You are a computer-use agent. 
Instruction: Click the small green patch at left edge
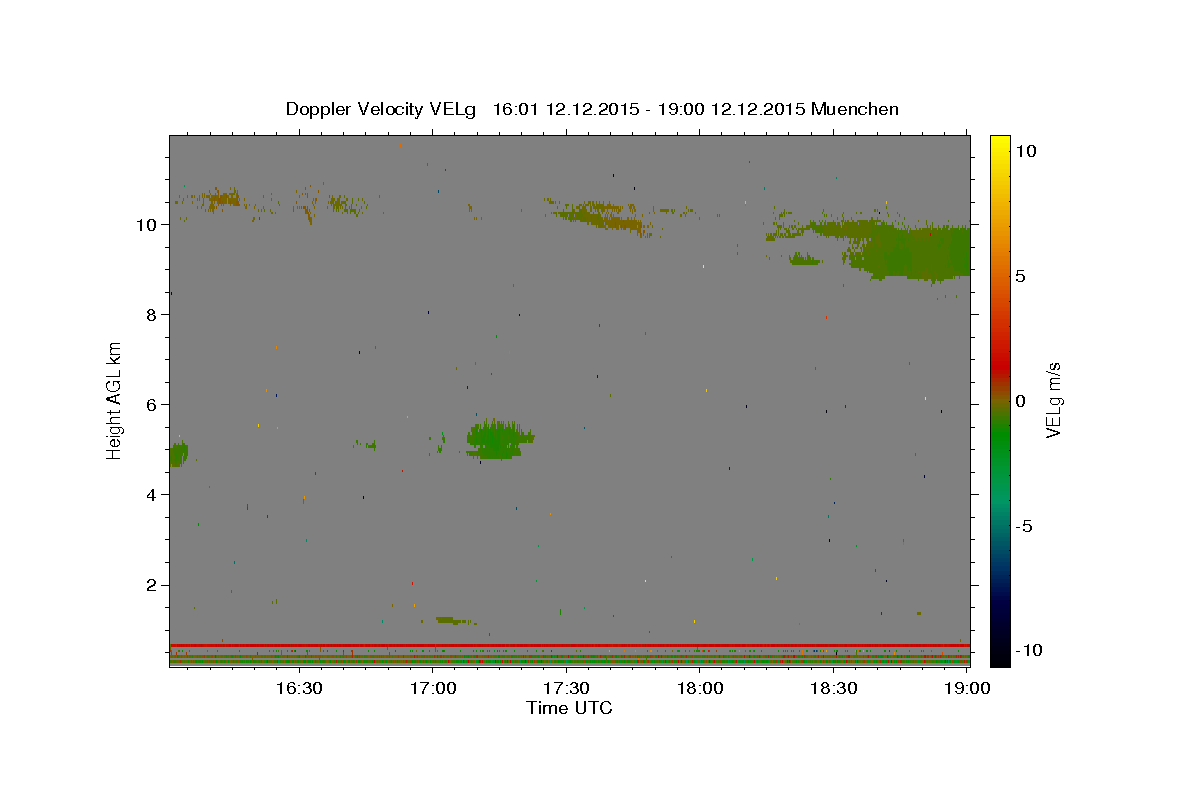tap(178, 454)
